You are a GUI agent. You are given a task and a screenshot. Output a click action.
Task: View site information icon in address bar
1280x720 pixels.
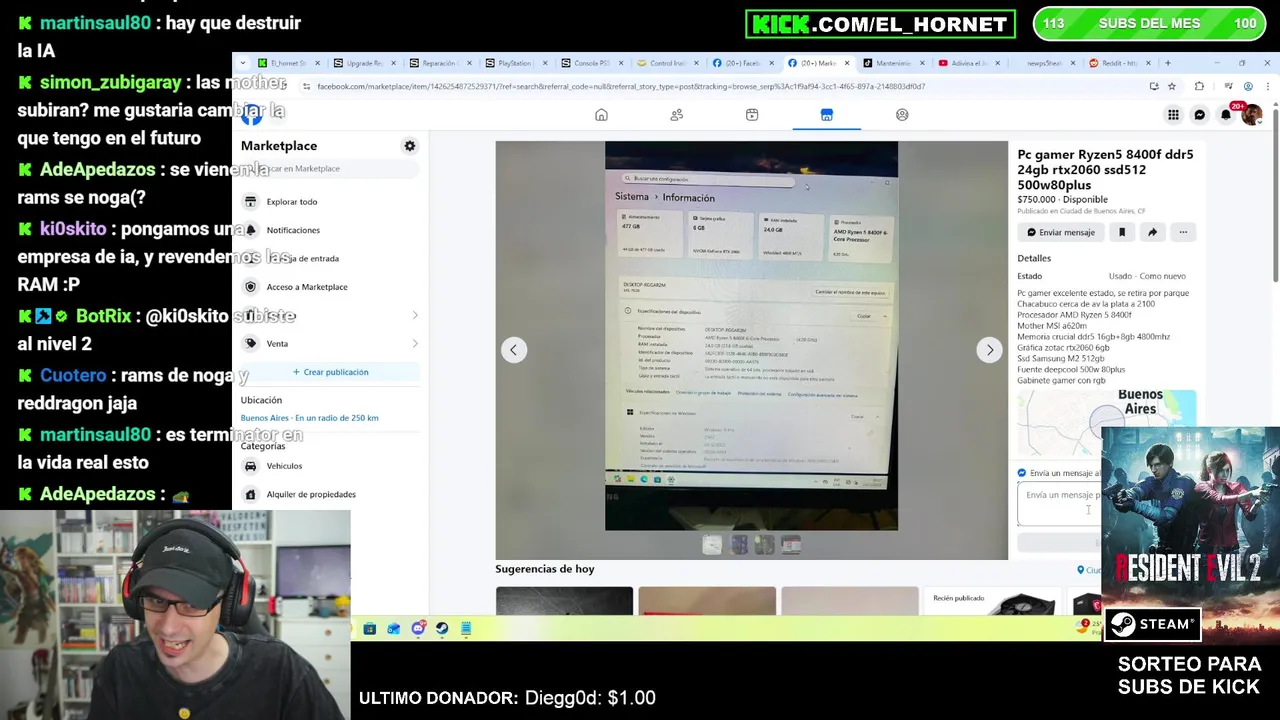point(306,86)
